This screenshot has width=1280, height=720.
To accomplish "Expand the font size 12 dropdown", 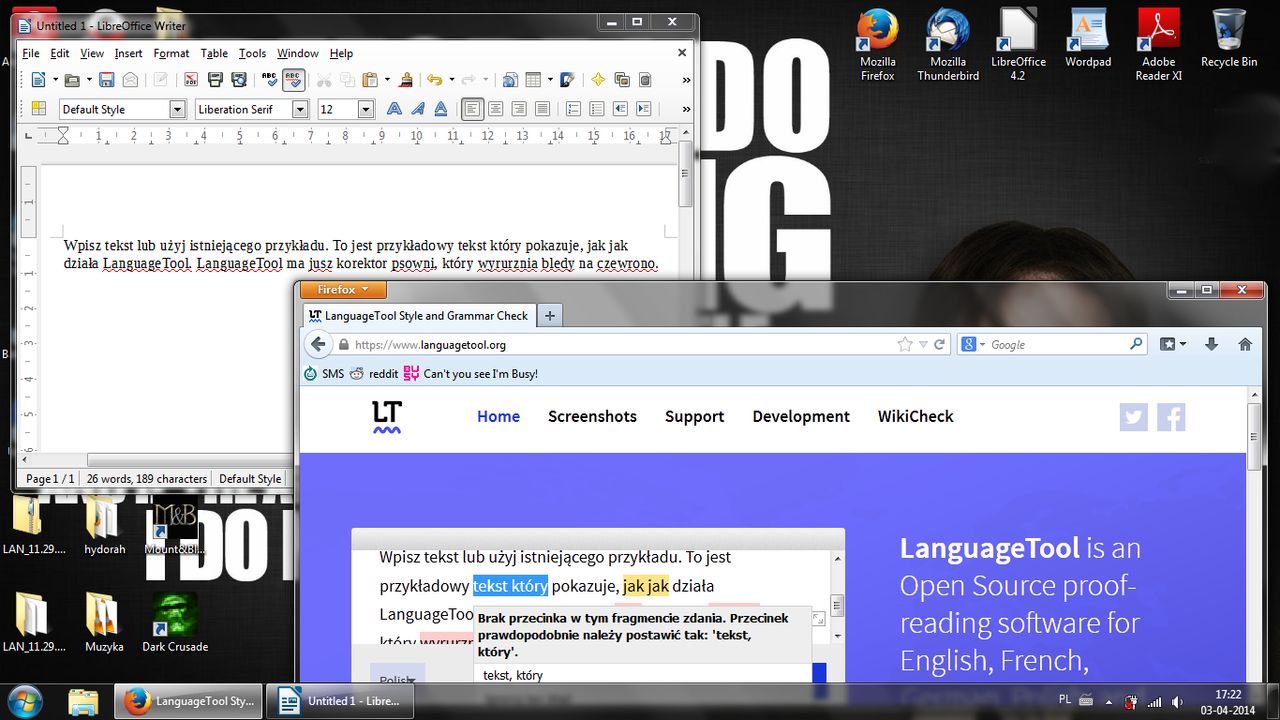I will pyautogui.click(x=366, y=109).
